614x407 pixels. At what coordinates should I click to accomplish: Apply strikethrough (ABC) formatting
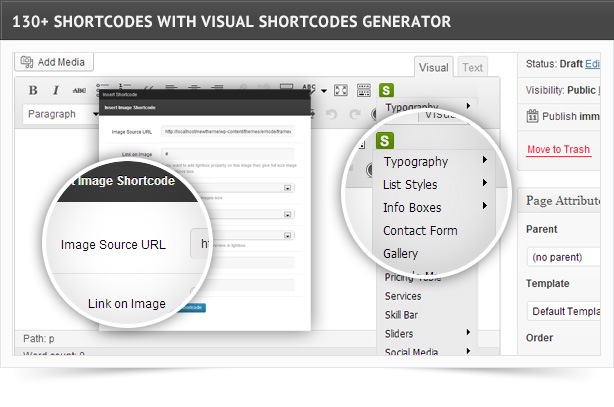80,90
